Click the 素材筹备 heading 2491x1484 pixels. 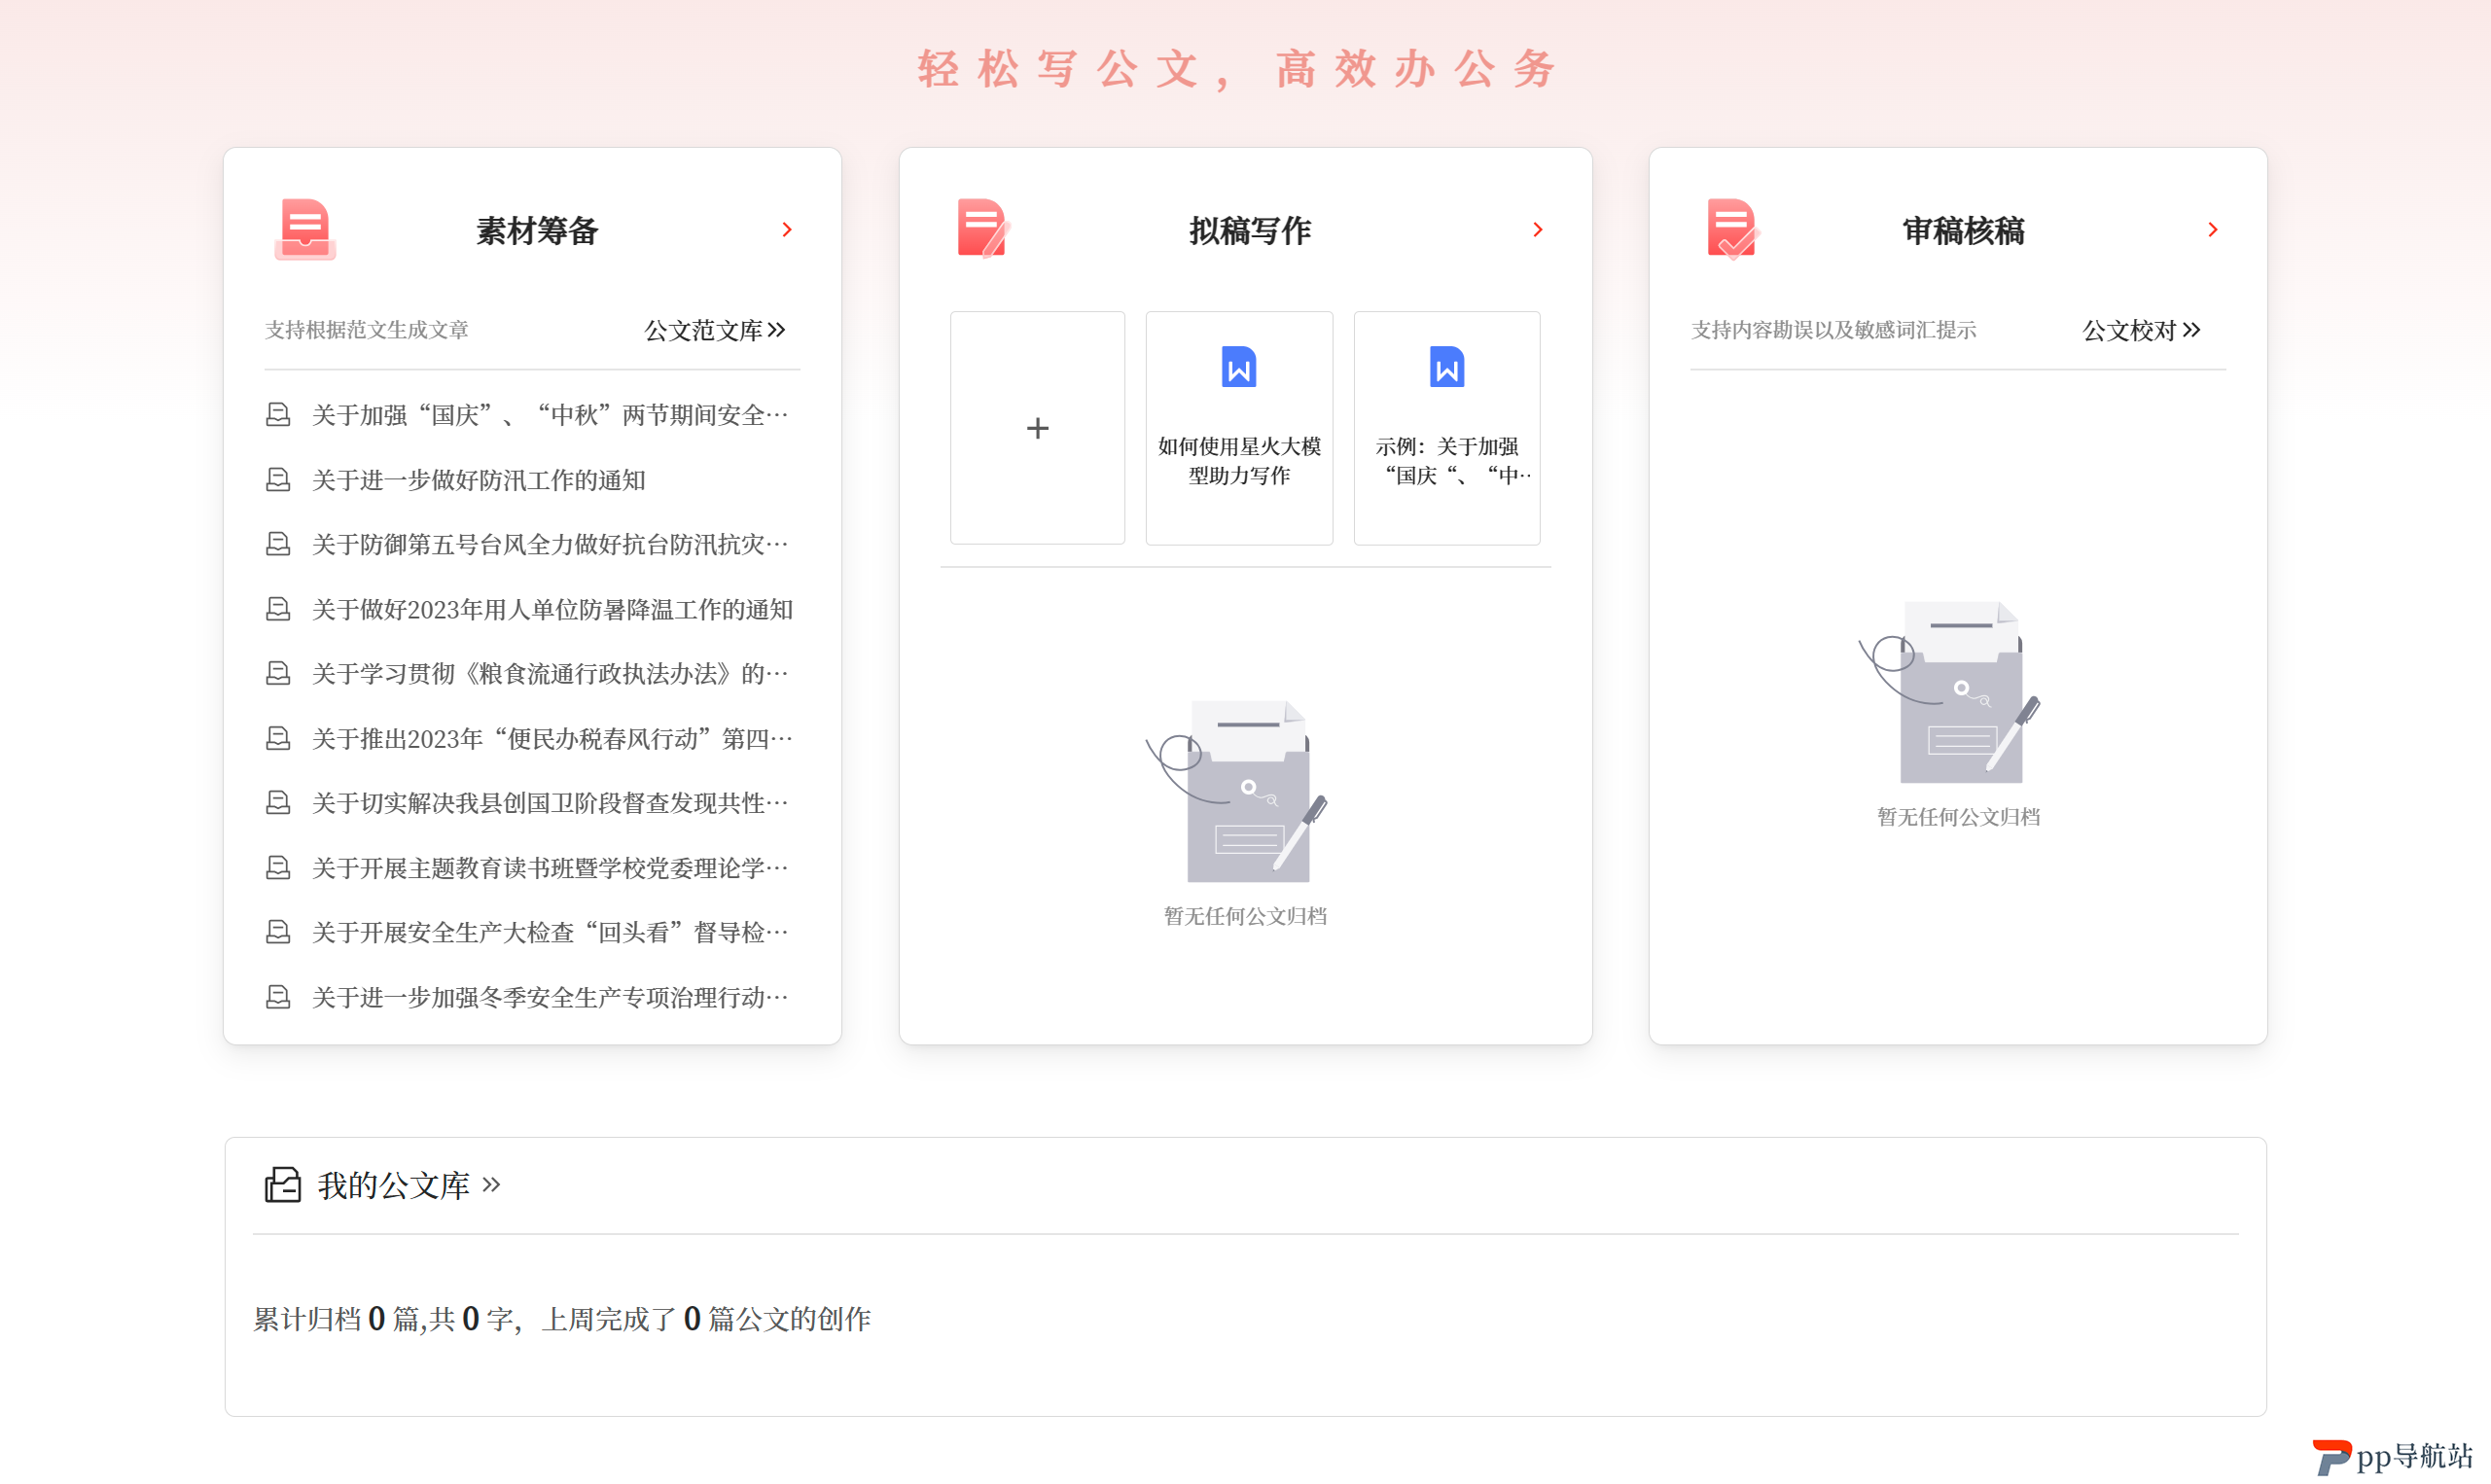click(x=537, y=231)
